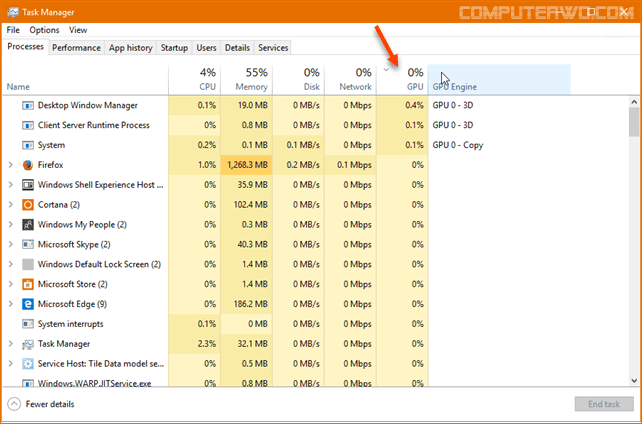The height and width of the screenshot is (424, 642).
Task: Click the Windows Shell Experience Host icon
Action: [x=27, y=185]
